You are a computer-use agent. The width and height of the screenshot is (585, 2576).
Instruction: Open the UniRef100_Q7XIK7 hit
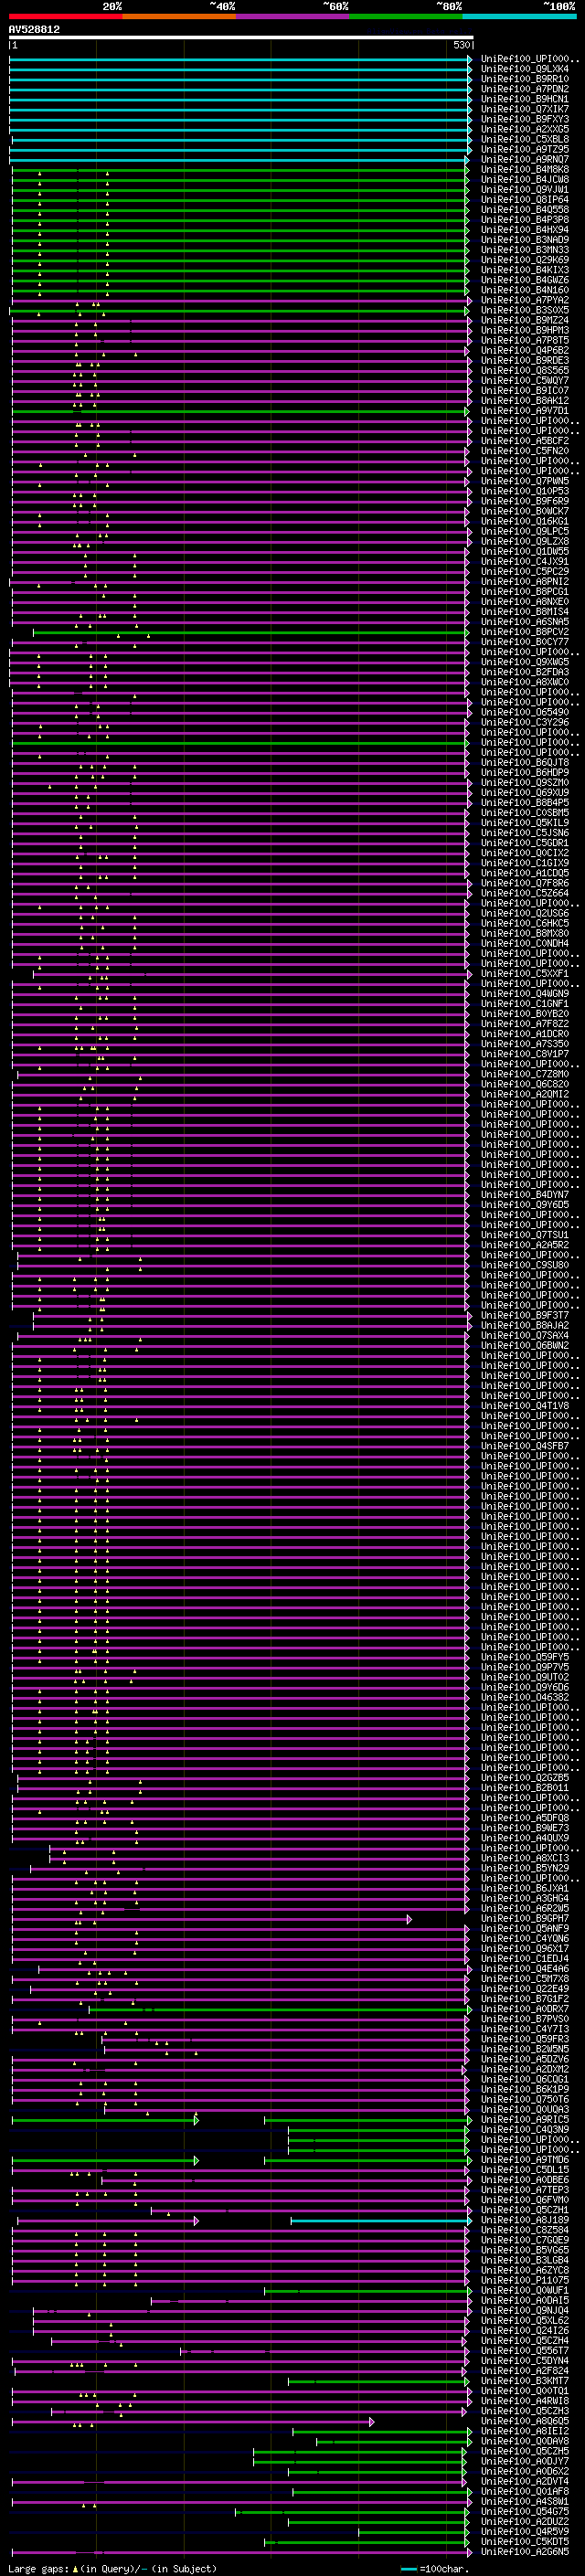pos(524,109)
